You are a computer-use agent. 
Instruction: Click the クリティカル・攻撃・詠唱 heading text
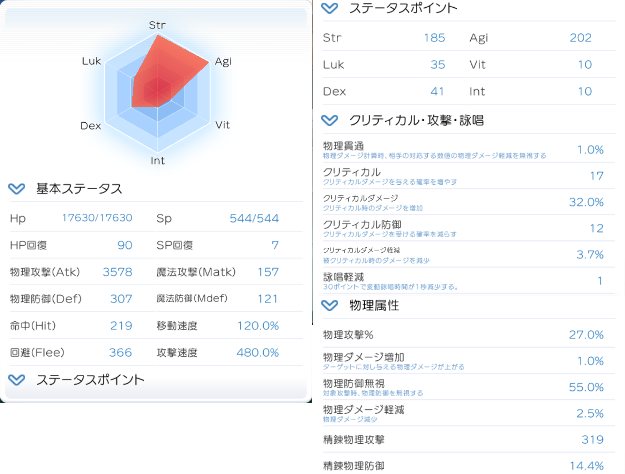[x=416, y=120]
